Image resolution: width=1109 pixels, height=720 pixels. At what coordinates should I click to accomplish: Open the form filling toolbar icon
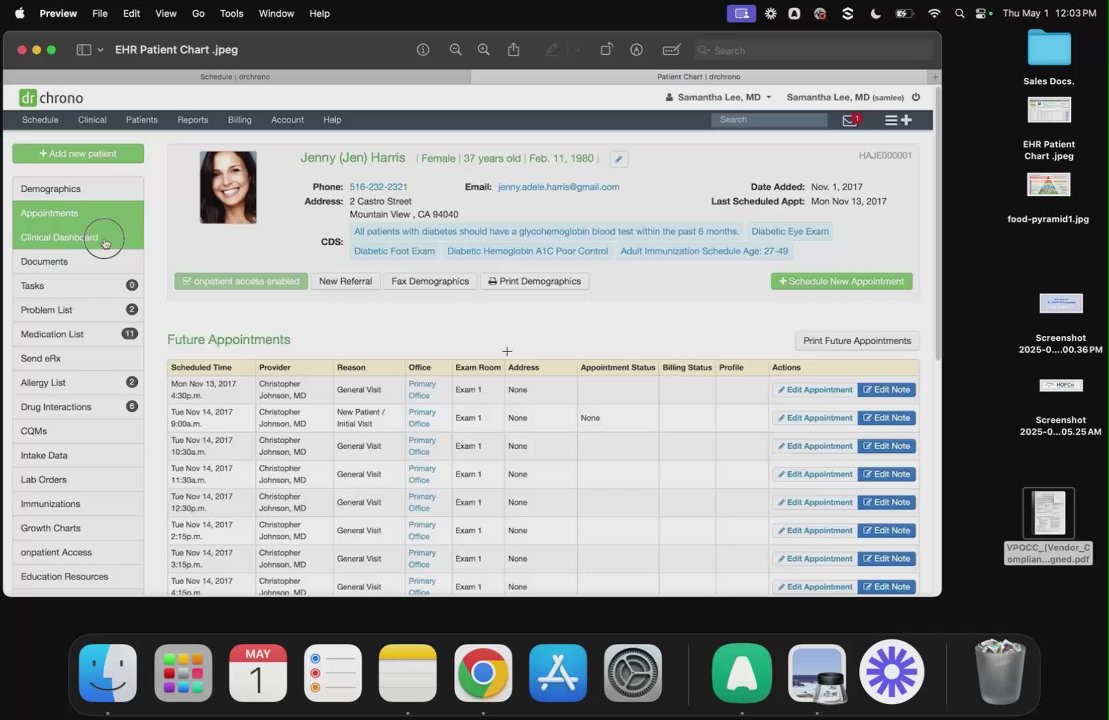(671, 50)
